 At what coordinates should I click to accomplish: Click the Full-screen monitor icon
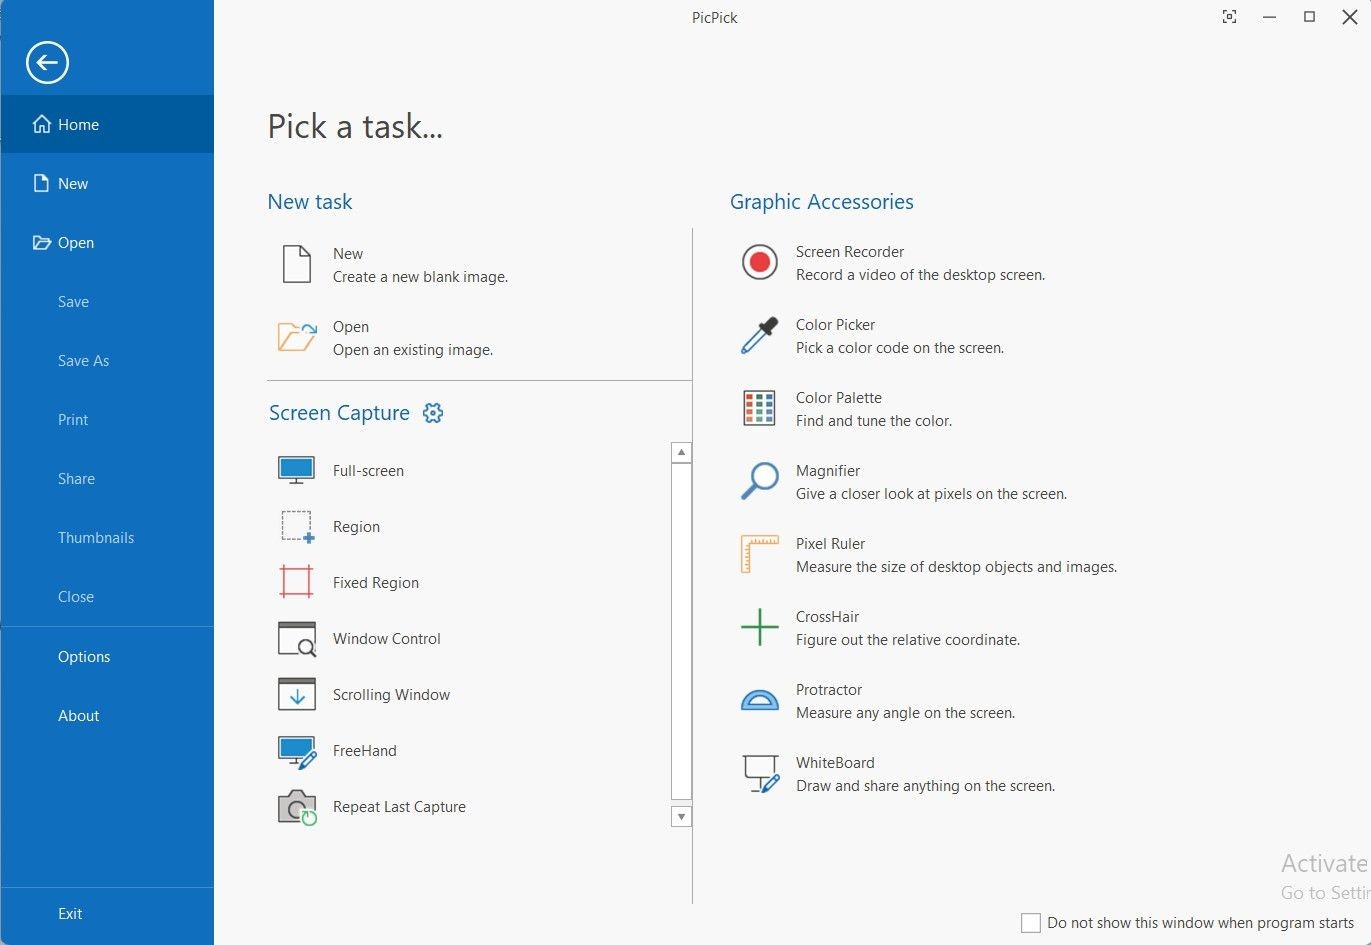297,470
